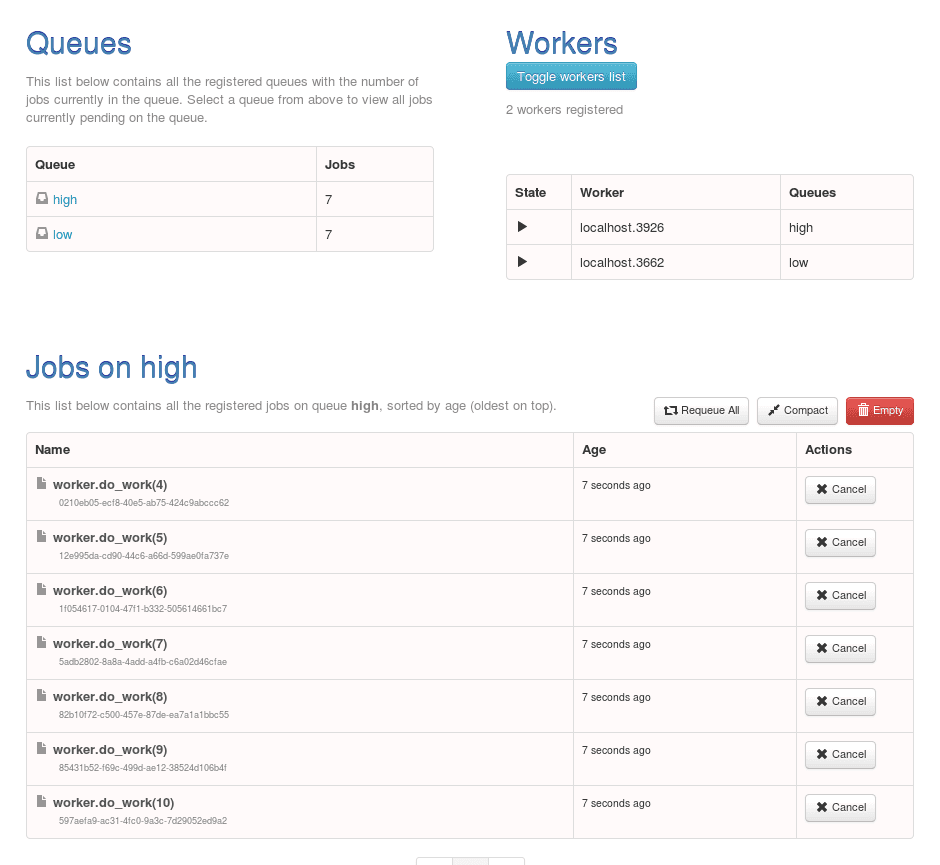Click queues cell 'low' for localhost.3662
Viewport: 940px width, 865px height.
[x=799, y=263]
